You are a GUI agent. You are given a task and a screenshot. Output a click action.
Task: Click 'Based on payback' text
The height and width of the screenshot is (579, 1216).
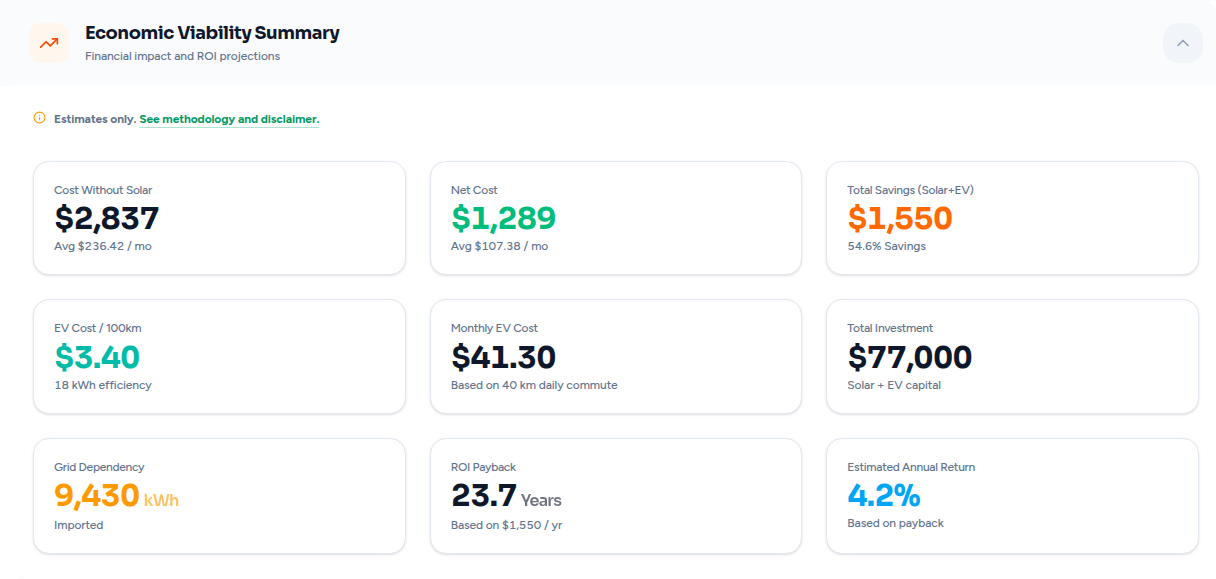(x=895, y=523)
